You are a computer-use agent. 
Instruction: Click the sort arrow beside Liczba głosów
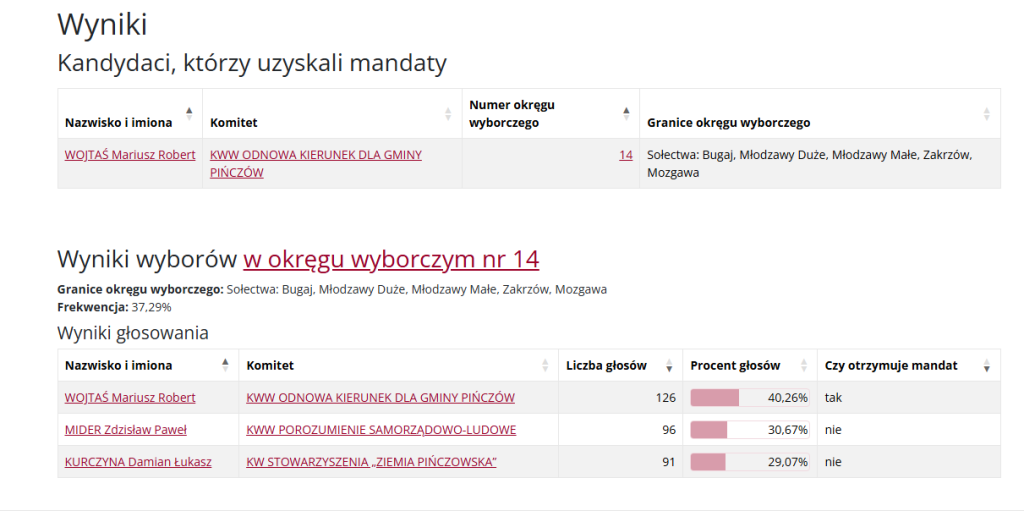click(x=669, y=366)
